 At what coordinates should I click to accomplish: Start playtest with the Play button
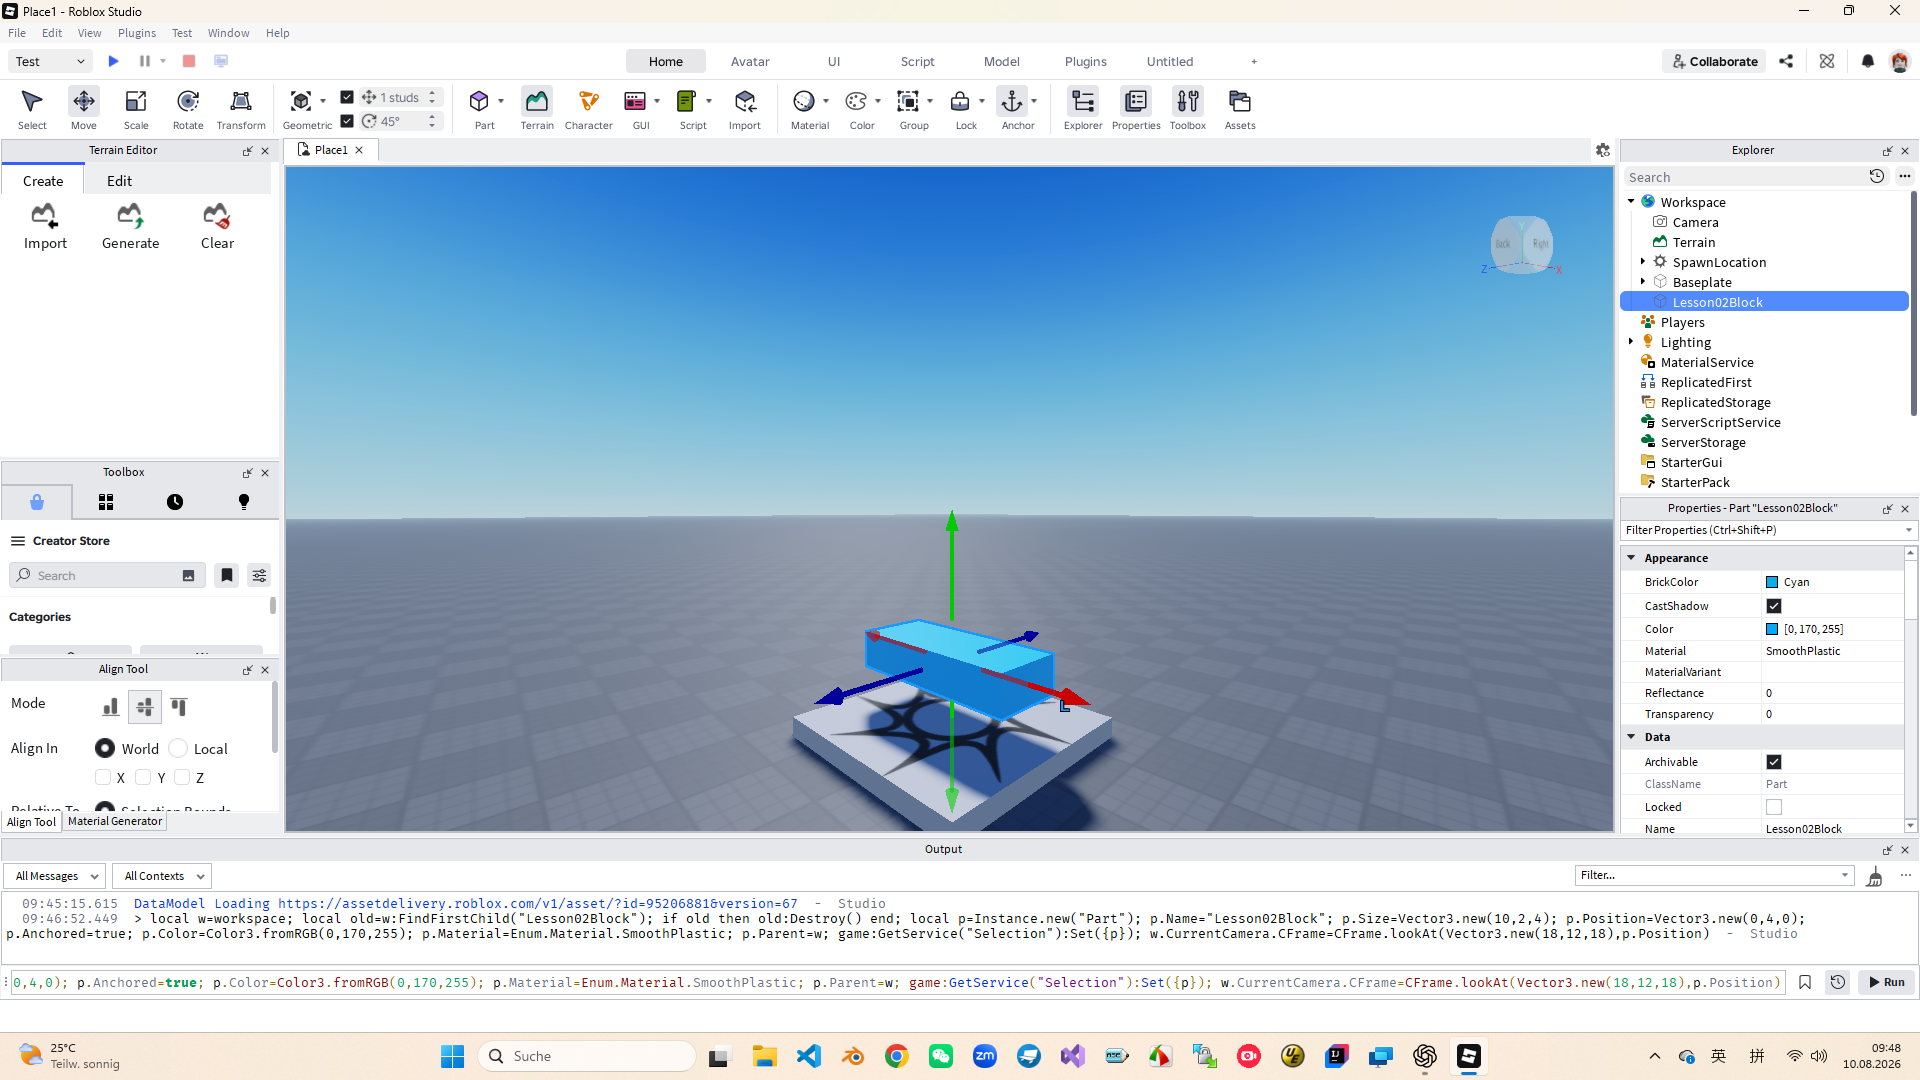tap(114, 61)
